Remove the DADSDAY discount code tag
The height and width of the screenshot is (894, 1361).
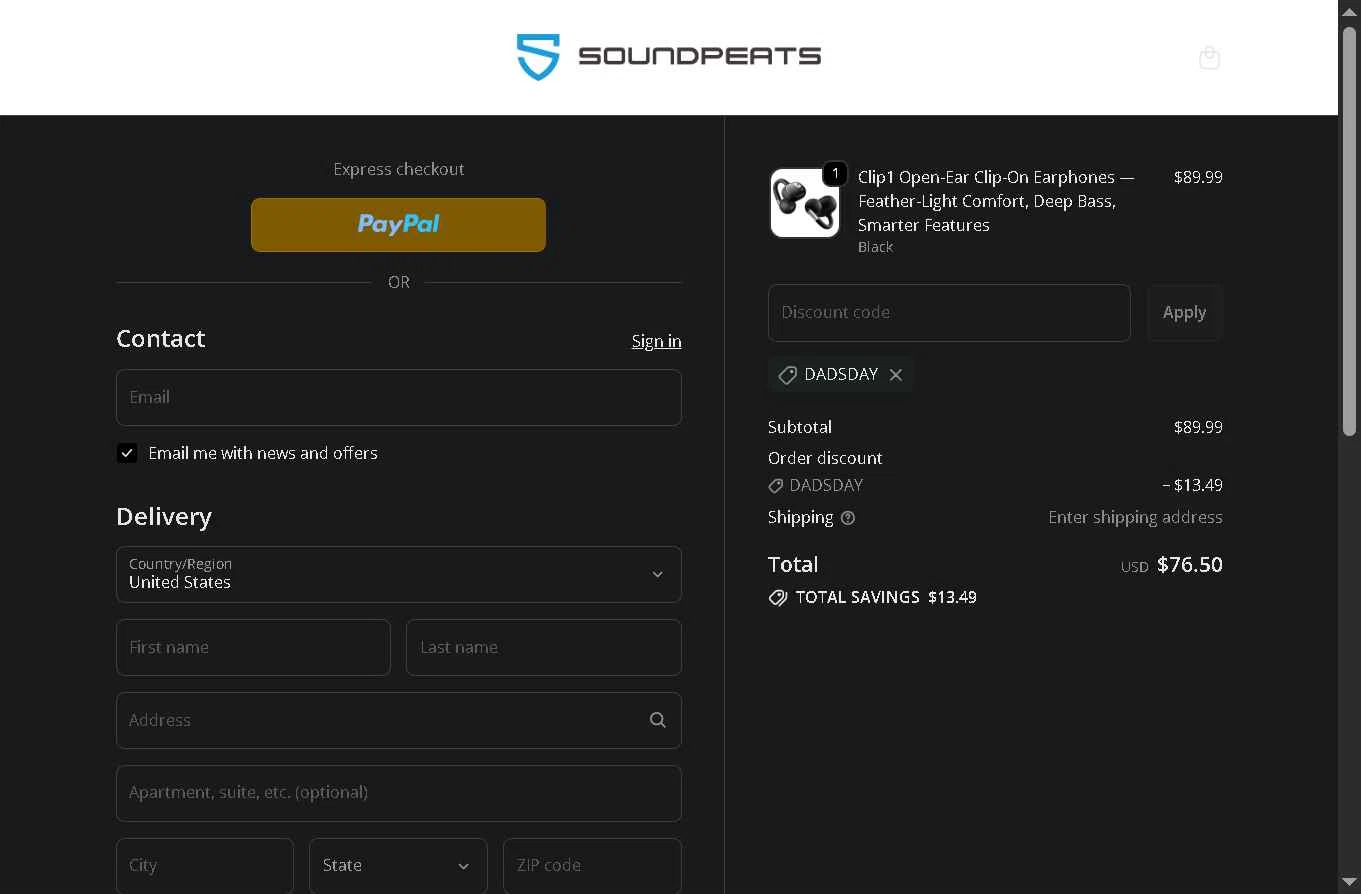coord(896,375)
